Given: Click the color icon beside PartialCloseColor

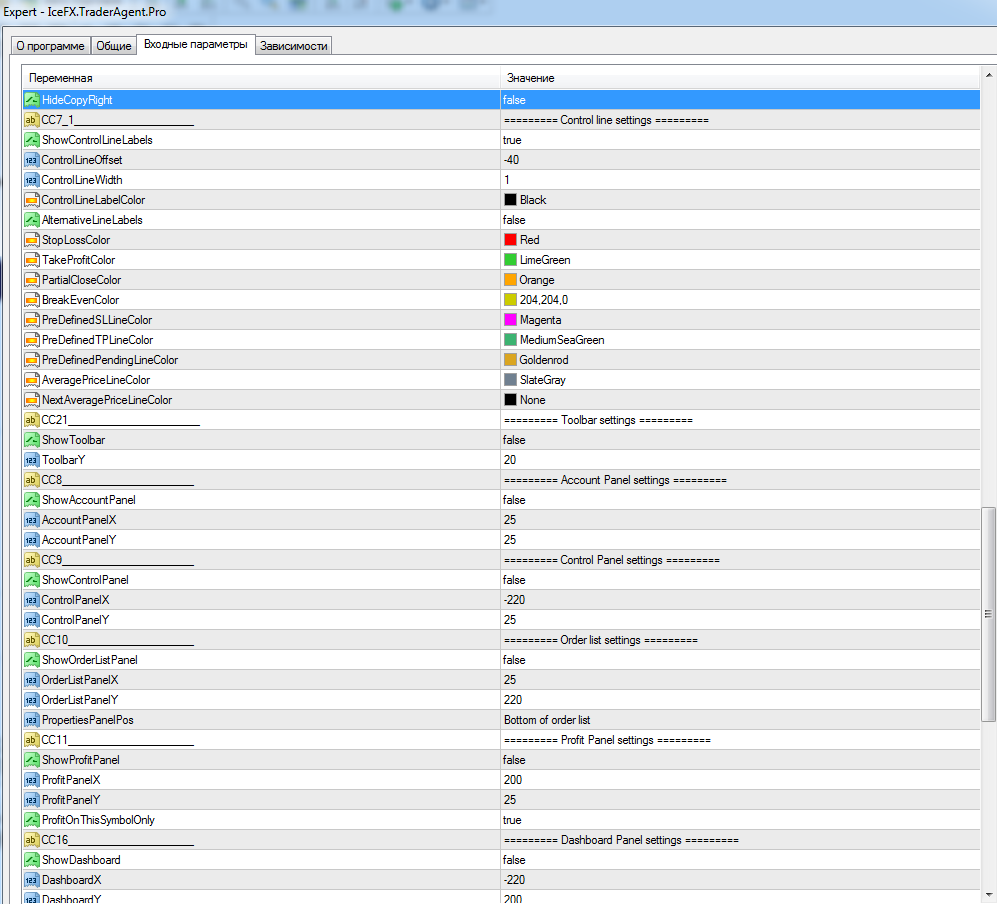Looking at the screenshot, I should 31,280.
